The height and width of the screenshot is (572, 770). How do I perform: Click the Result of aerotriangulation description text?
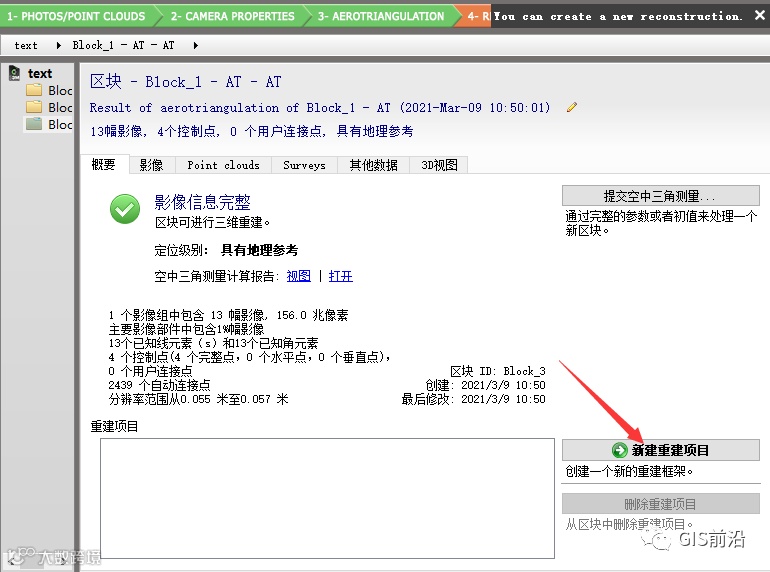(x=320, y=108)
